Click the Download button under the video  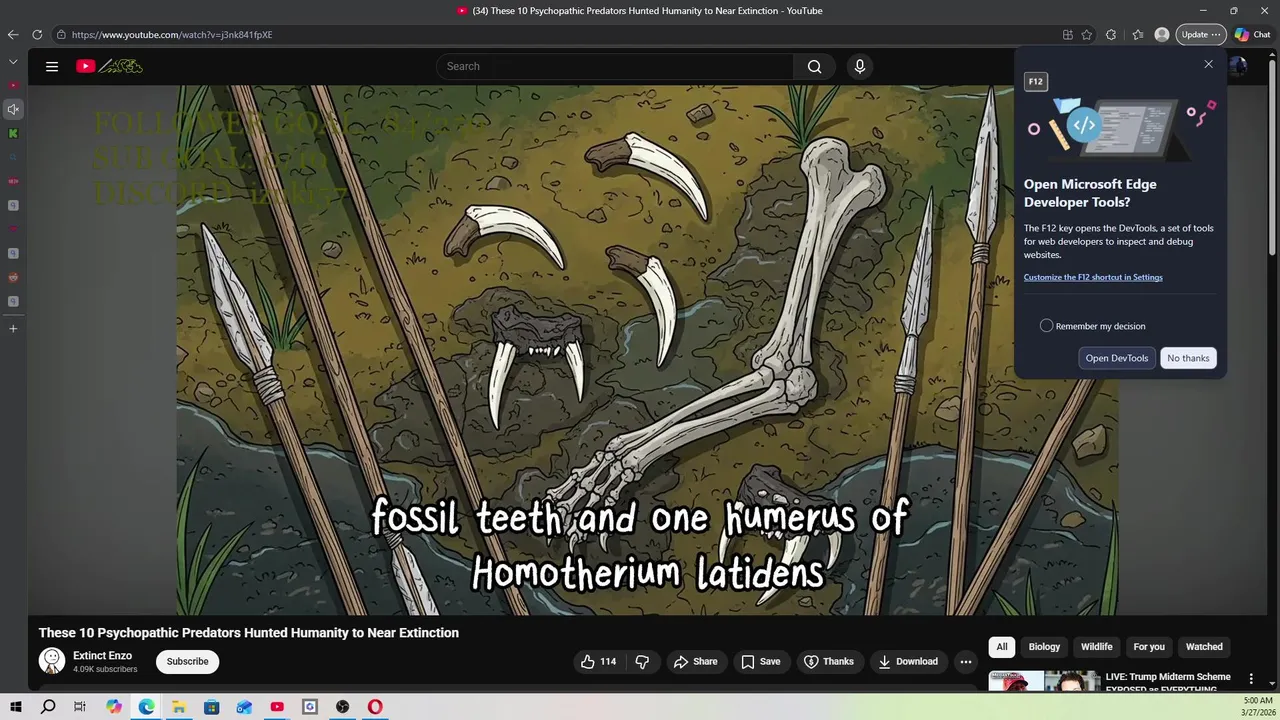coord(908,662)
